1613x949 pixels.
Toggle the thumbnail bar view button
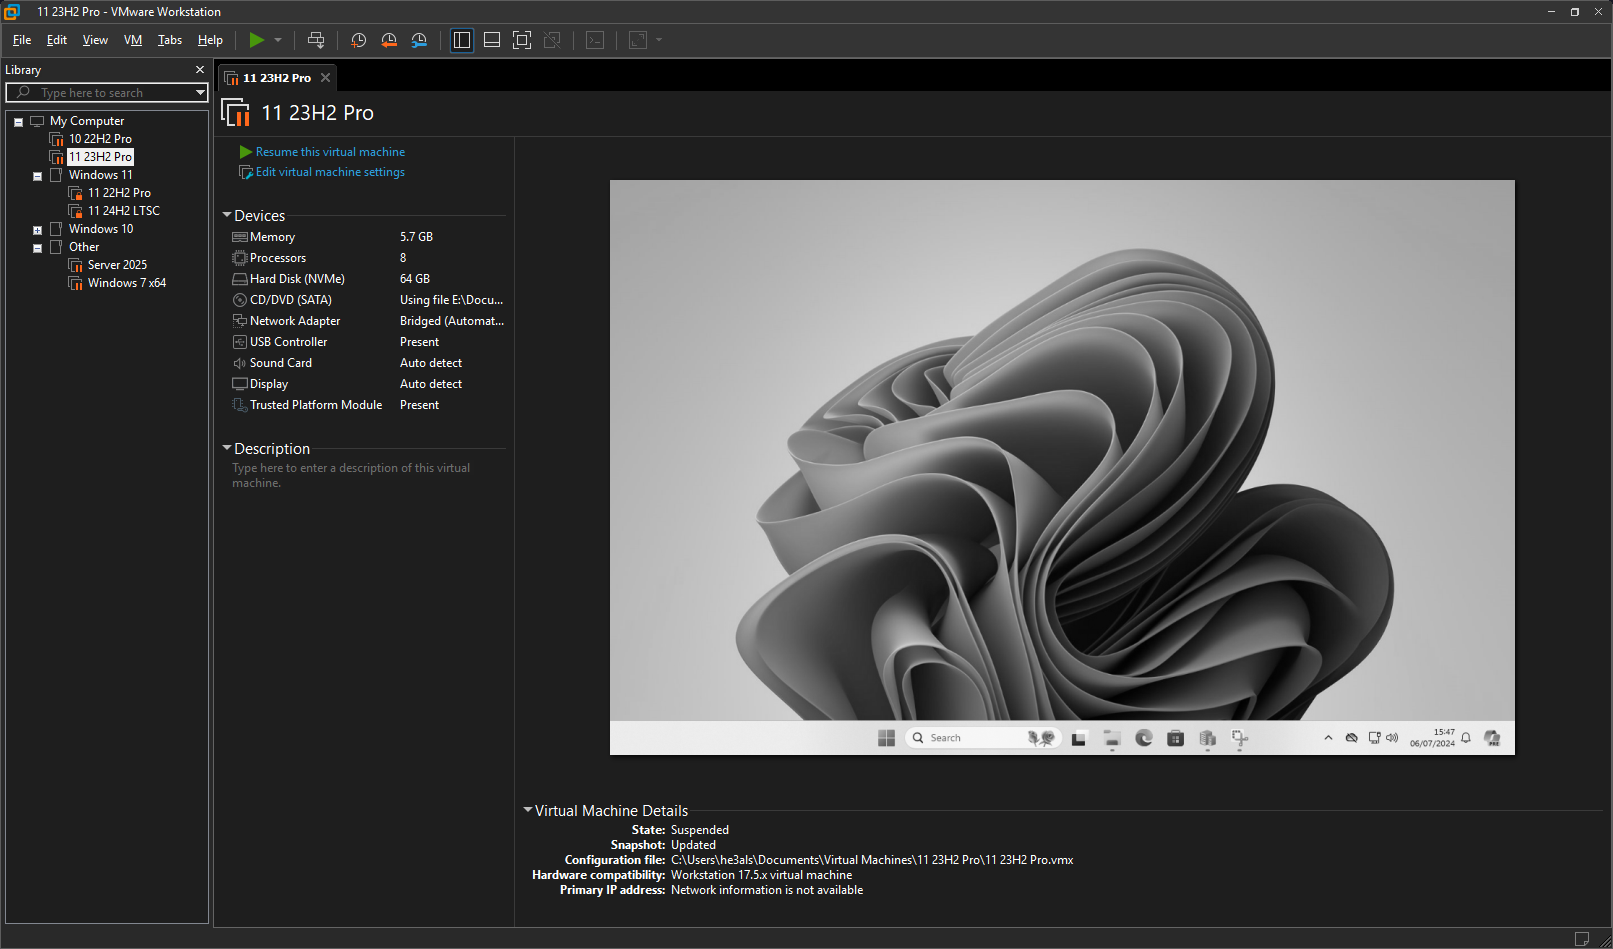492,40
